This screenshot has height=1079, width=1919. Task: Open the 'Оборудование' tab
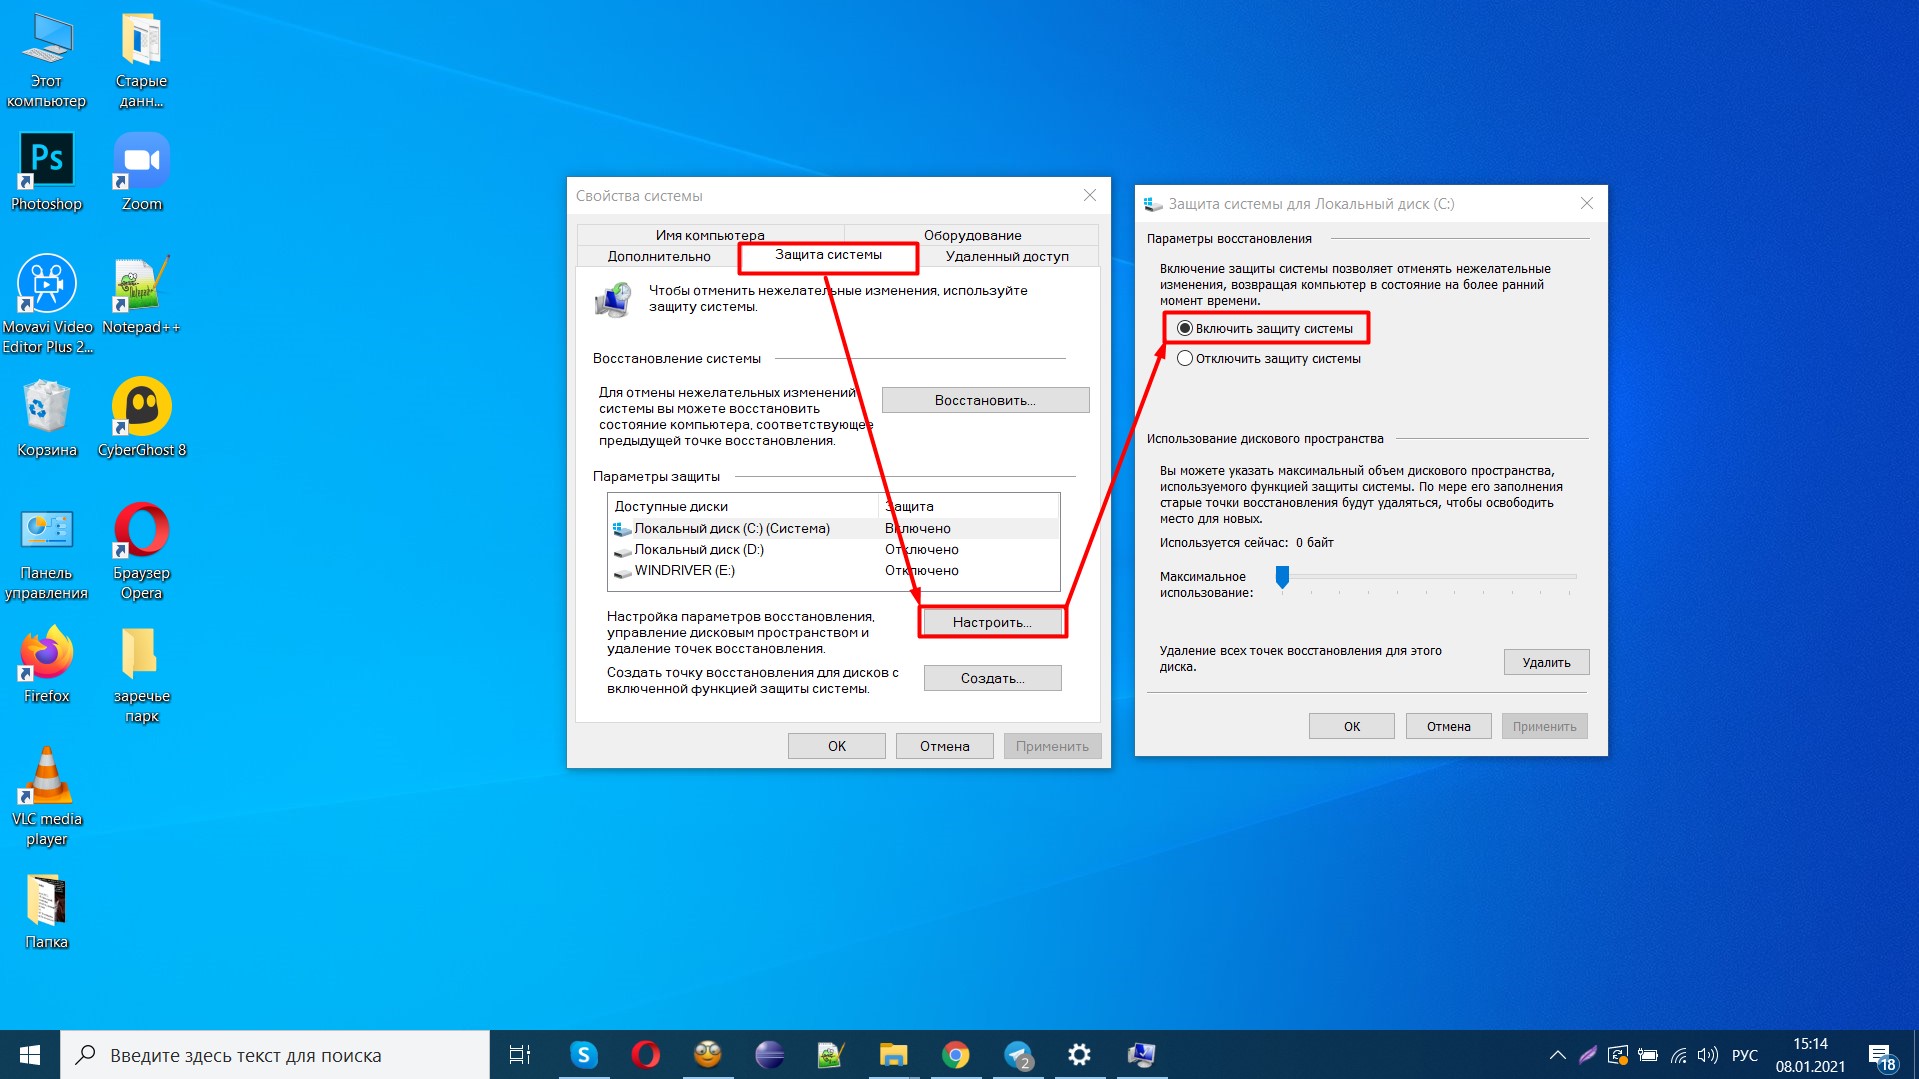[x=972, y=235]
